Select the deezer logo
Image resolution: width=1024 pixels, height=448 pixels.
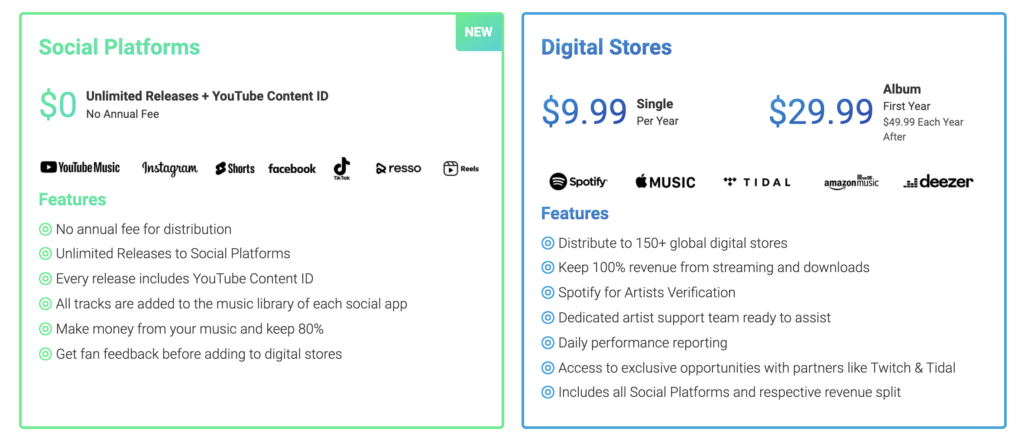(x=938, y=182)
